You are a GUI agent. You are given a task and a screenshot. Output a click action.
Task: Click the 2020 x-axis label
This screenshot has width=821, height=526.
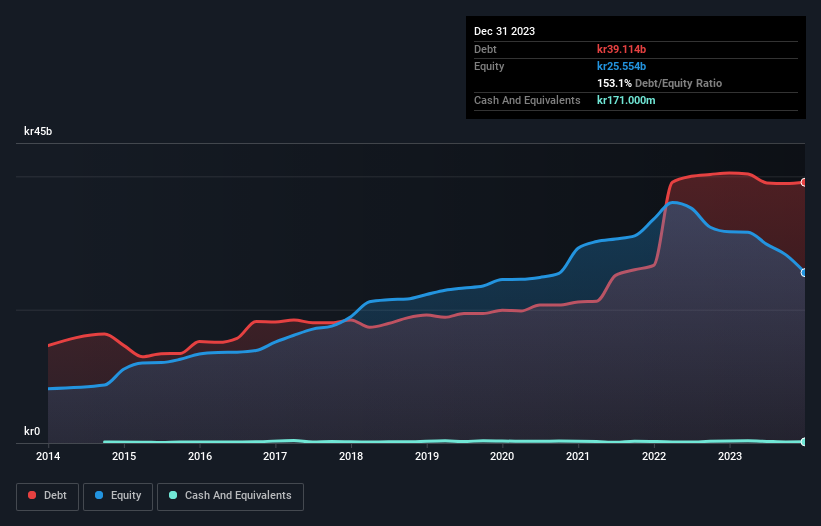[502, 456]
